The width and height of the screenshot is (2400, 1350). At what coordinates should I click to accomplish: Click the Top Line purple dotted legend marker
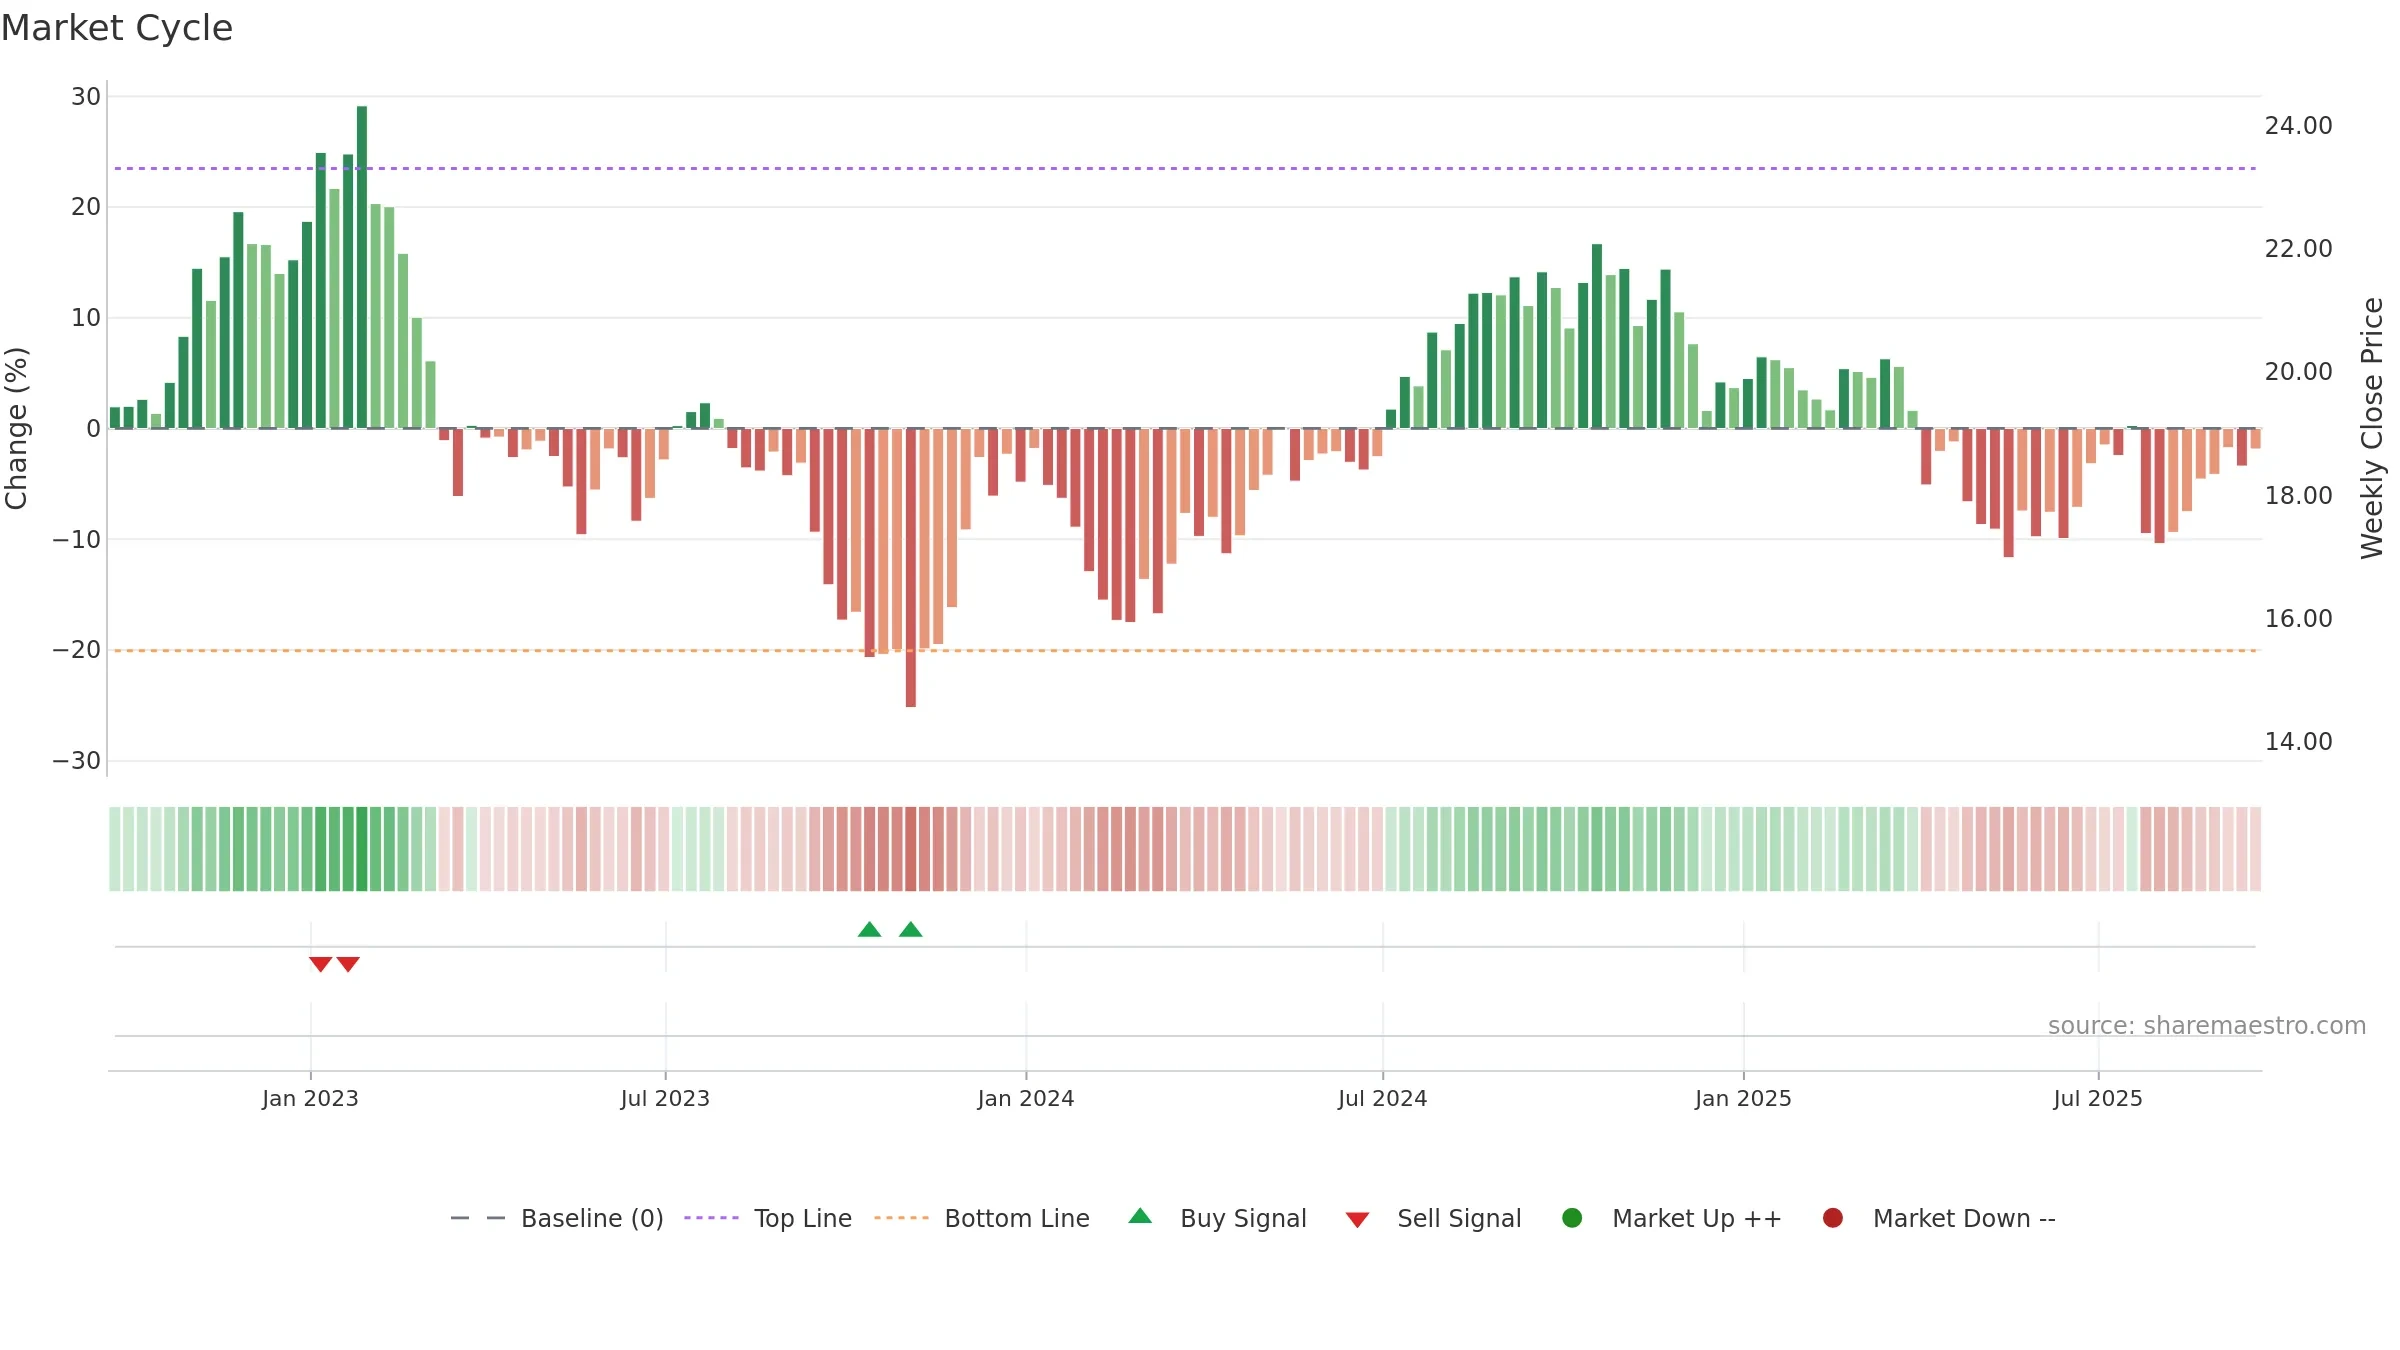click(x=711, y=1218)
